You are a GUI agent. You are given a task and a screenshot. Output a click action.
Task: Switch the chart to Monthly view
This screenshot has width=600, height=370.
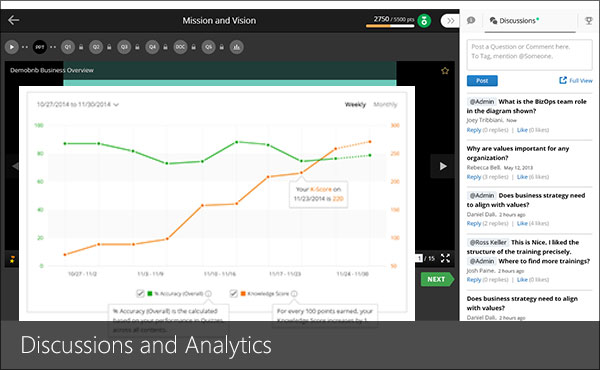[385, 104]
